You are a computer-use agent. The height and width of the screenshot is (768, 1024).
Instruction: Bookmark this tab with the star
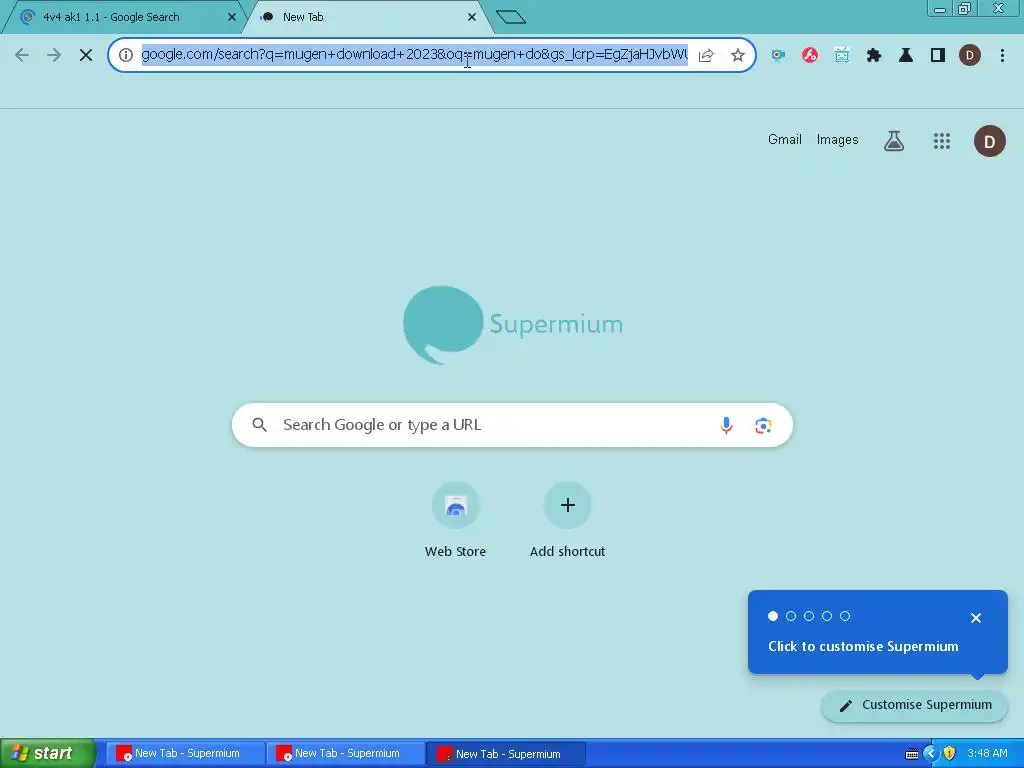coord(738,56)
